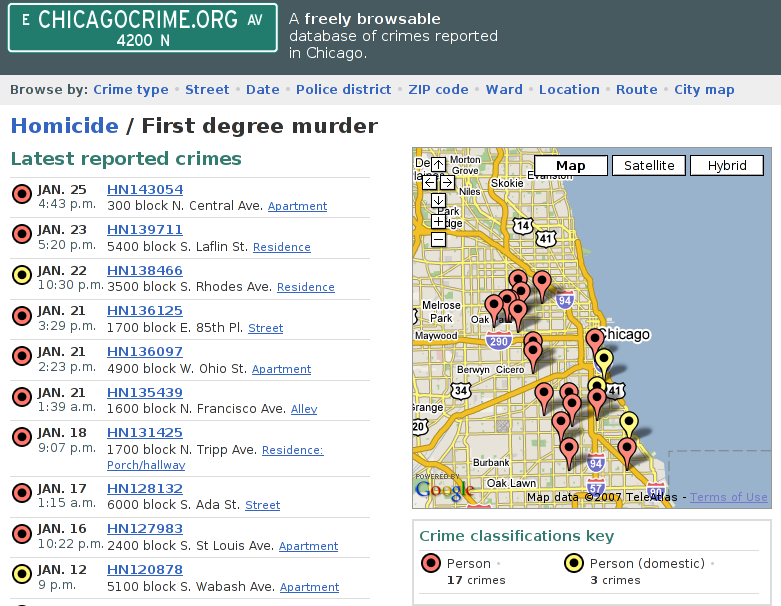
Task: Open crime report HN127983
Action: coord(145,529)
